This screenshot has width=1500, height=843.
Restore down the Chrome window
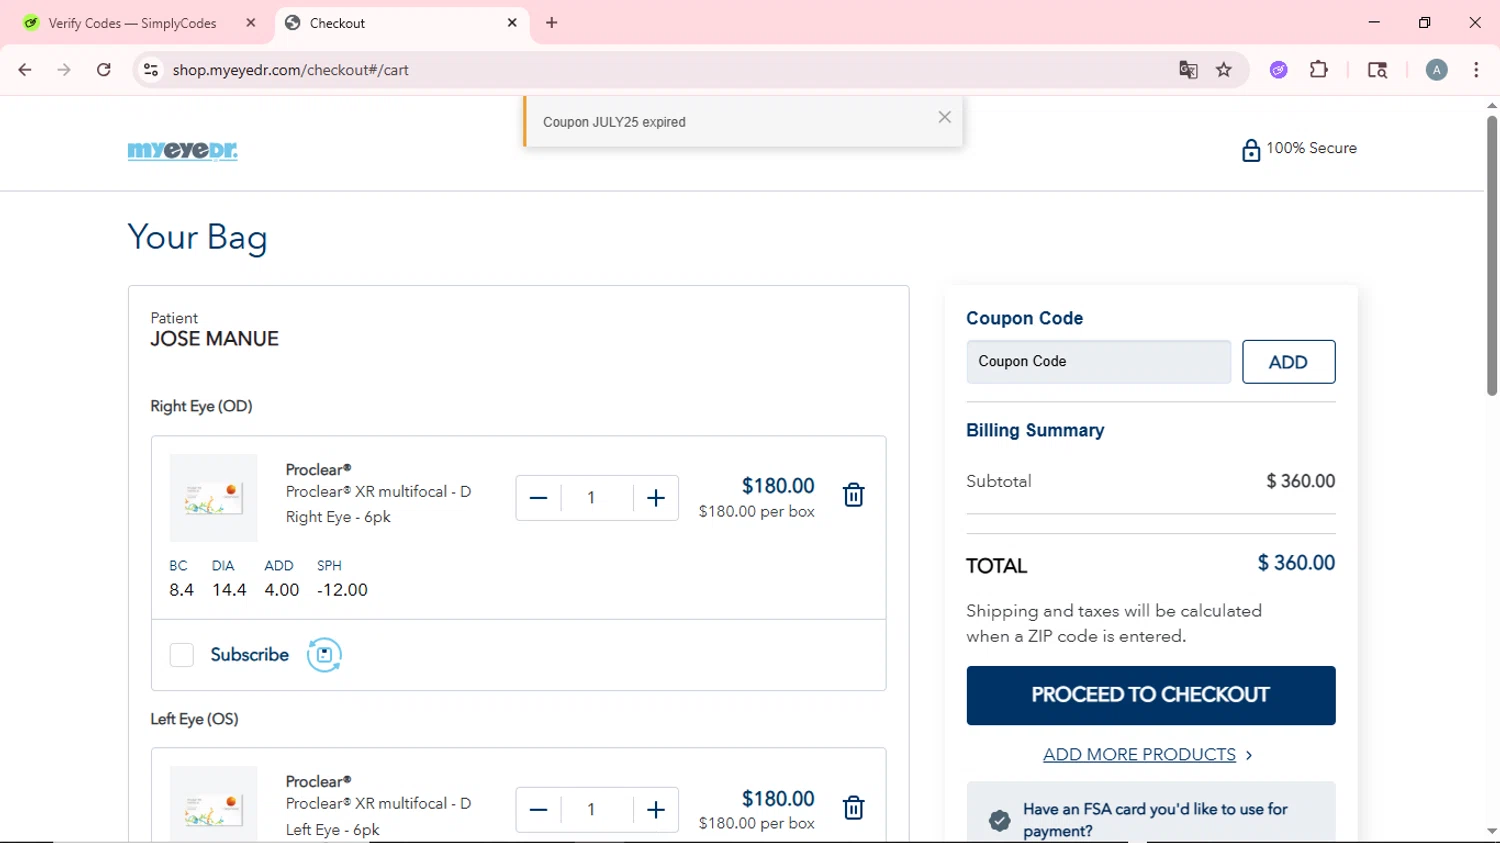[1424, 22]
